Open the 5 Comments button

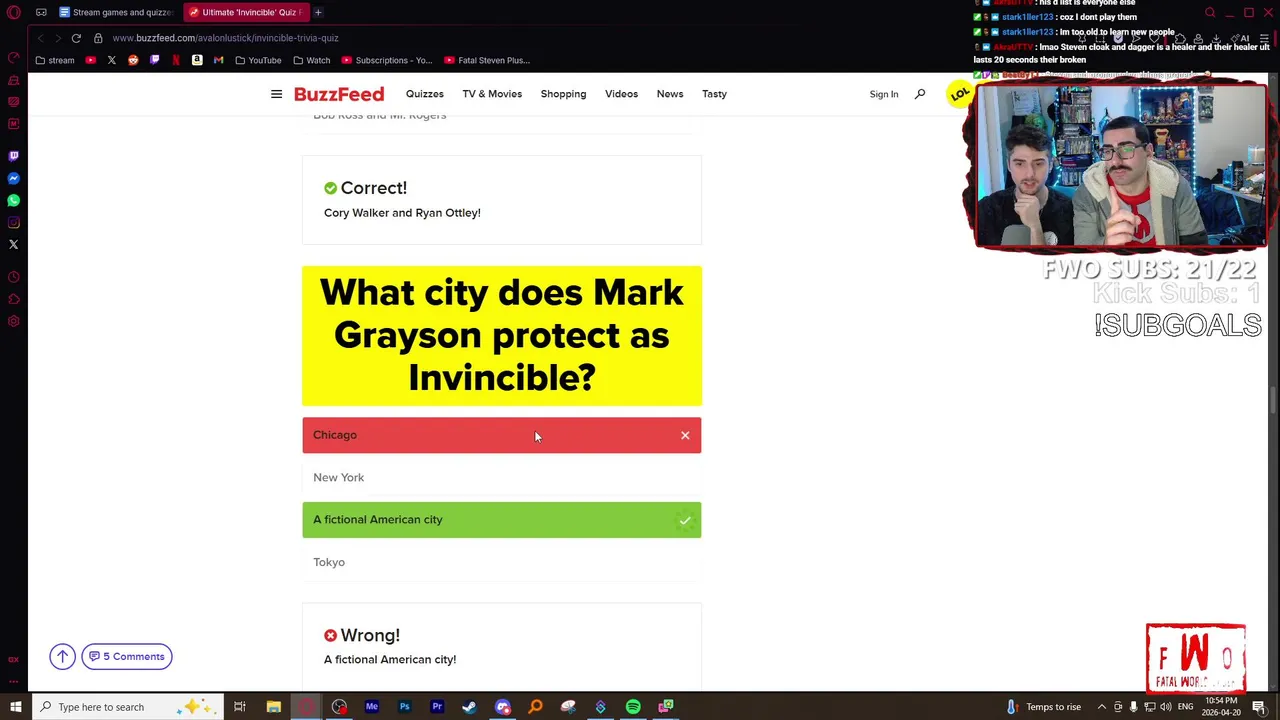click(x=127, y=656)
